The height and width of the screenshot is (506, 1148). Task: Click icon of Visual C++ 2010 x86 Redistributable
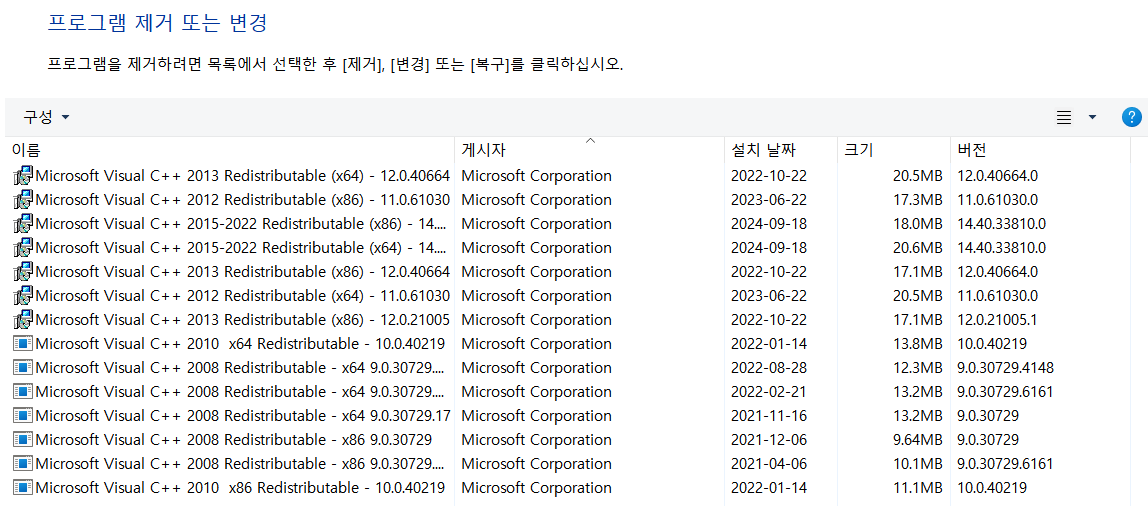(23, 488)
